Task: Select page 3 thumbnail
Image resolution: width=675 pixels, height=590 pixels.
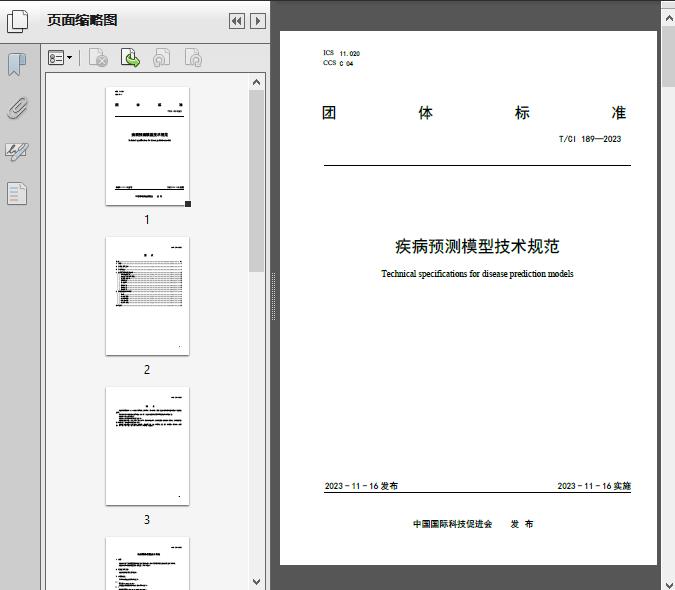Action: point(147,446)
